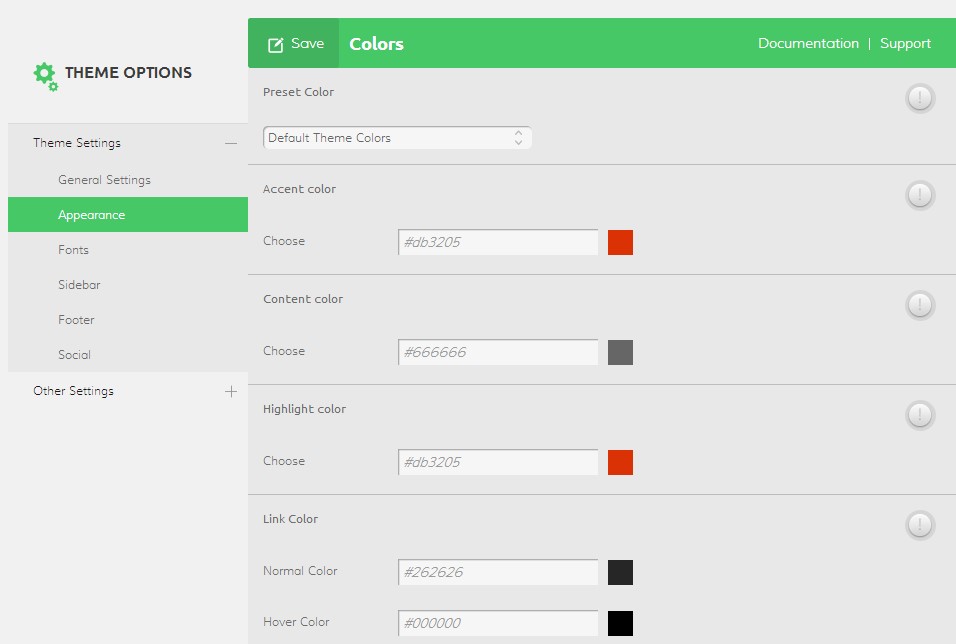Expand the Other Settings section
The image size is (956, 644).
coord(231,391)
